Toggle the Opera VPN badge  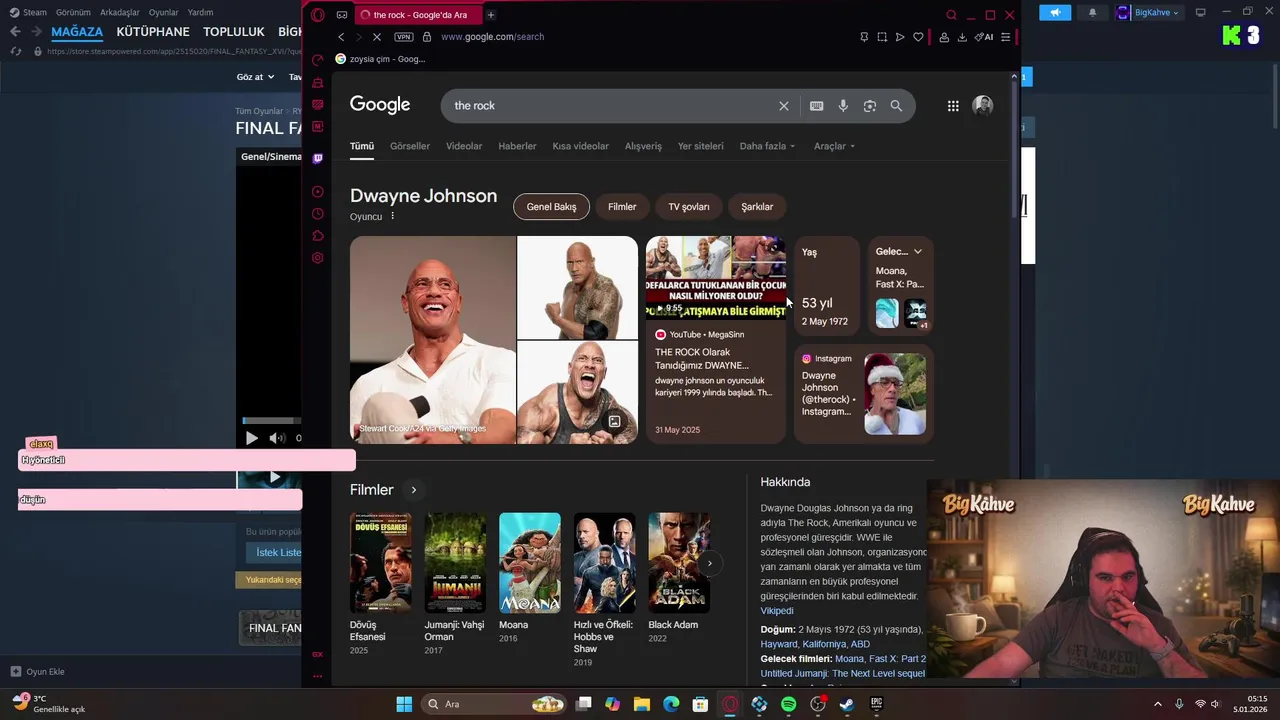(404, 37)
